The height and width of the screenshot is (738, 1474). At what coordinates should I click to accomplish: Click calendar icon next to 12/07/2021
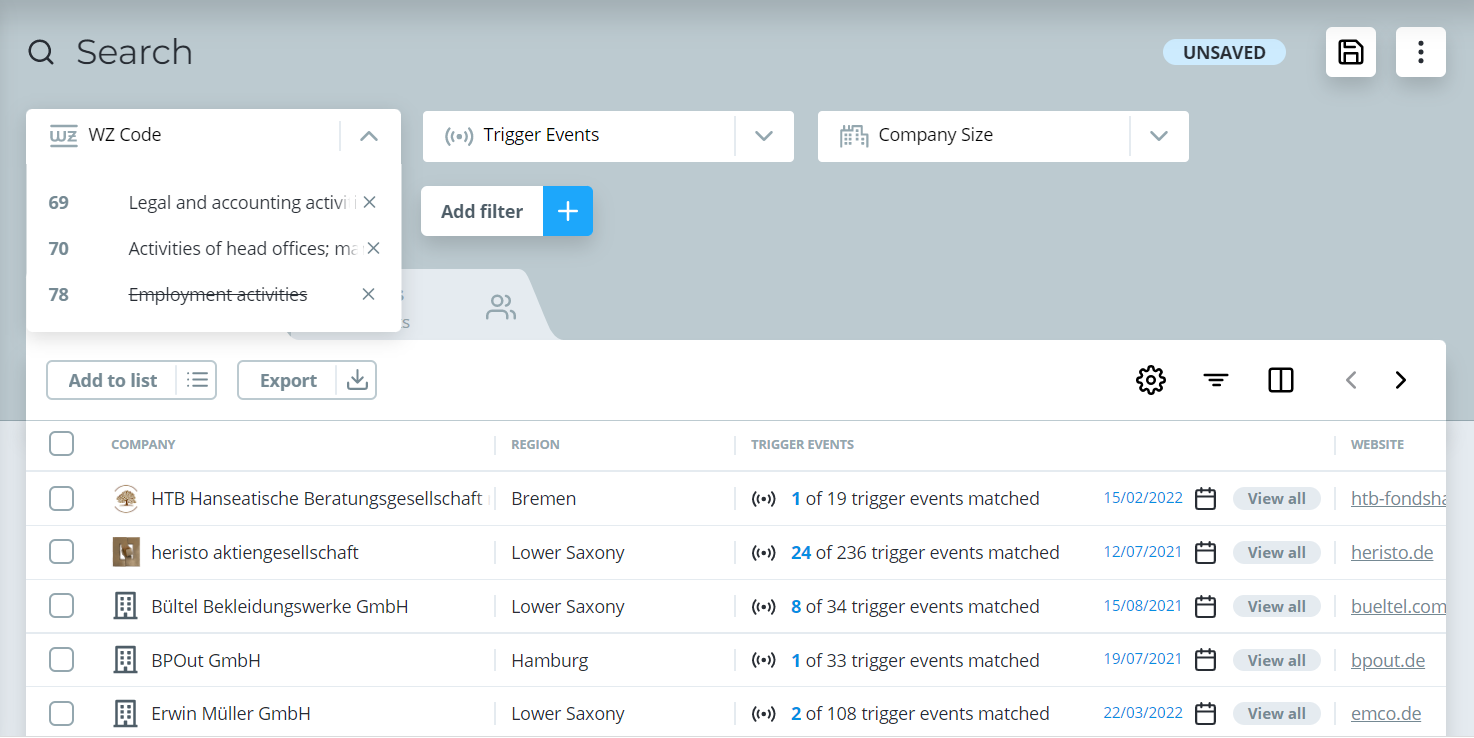pyautogui.click(x=1206, y=552)
